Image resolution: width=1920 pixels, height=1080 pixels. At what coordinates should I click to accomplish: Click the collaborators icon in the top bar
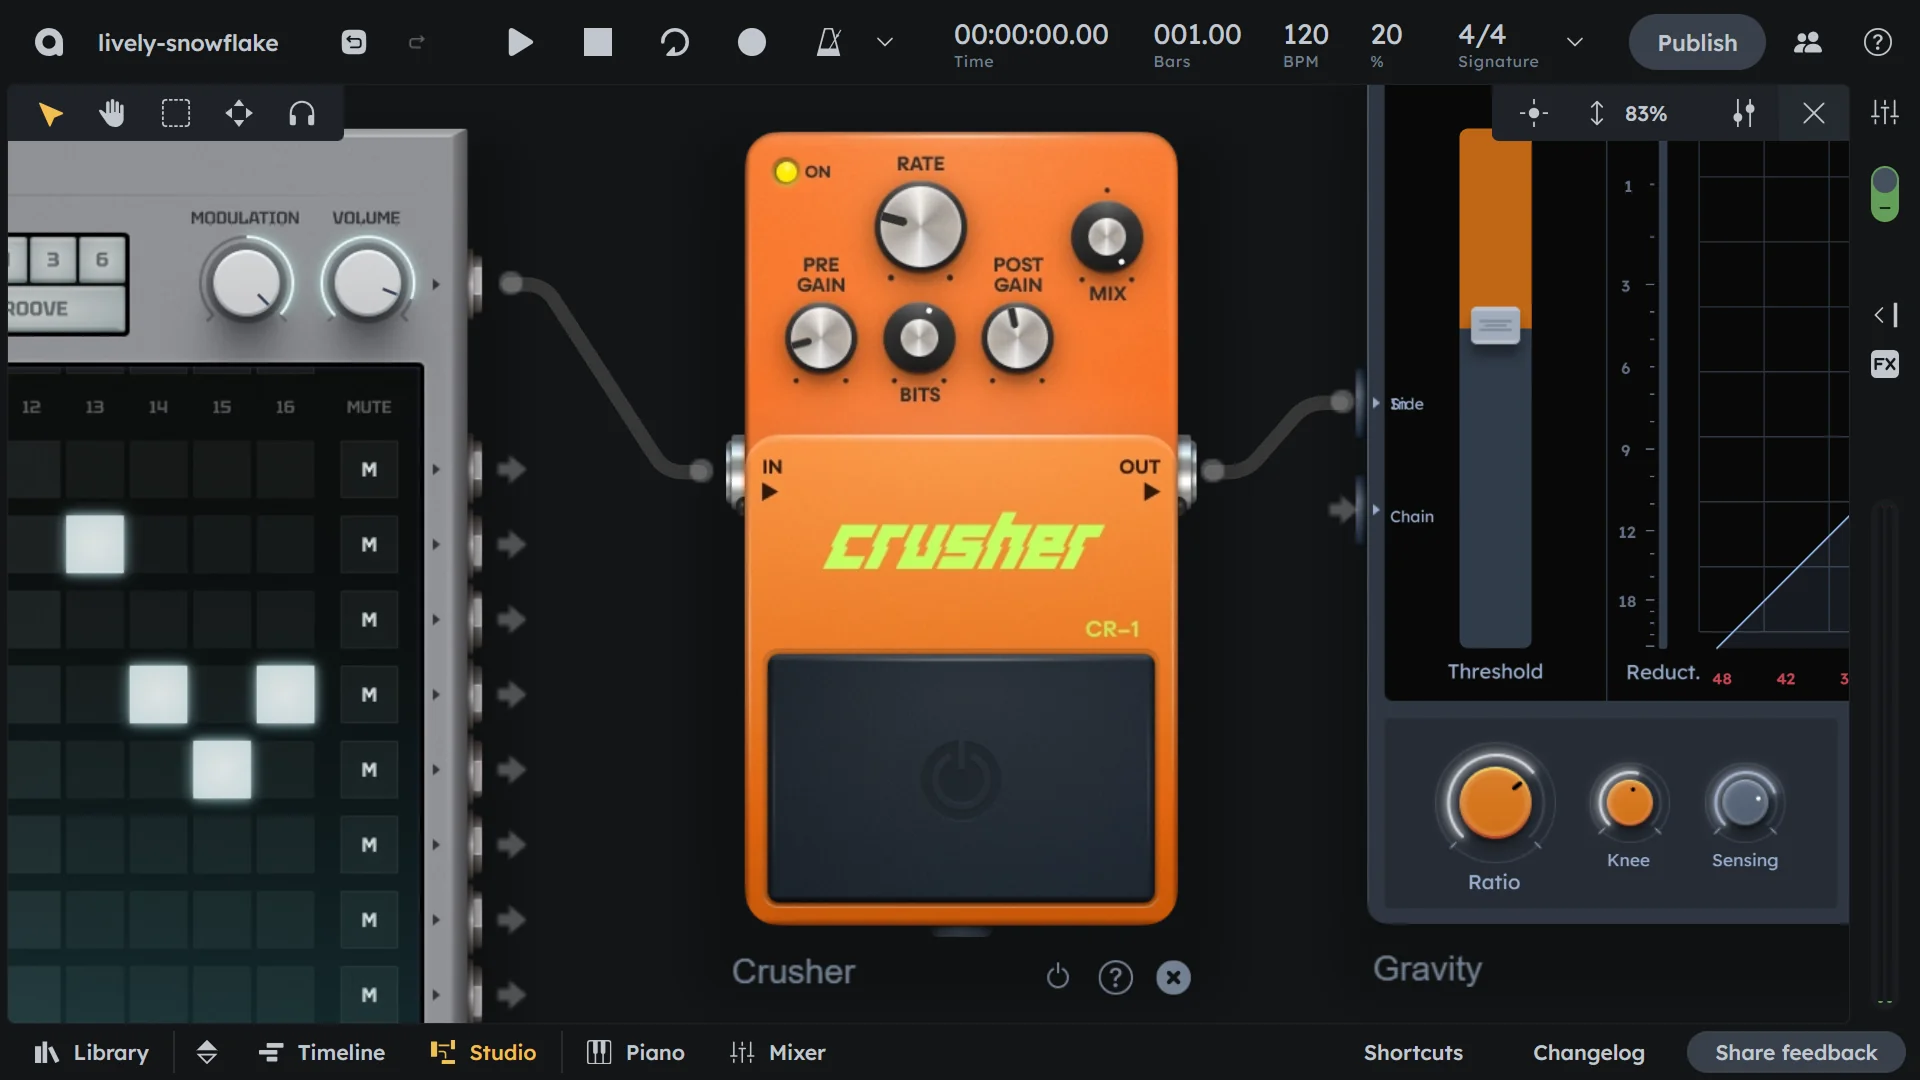pyautogui.click(x=1806, y=42)
